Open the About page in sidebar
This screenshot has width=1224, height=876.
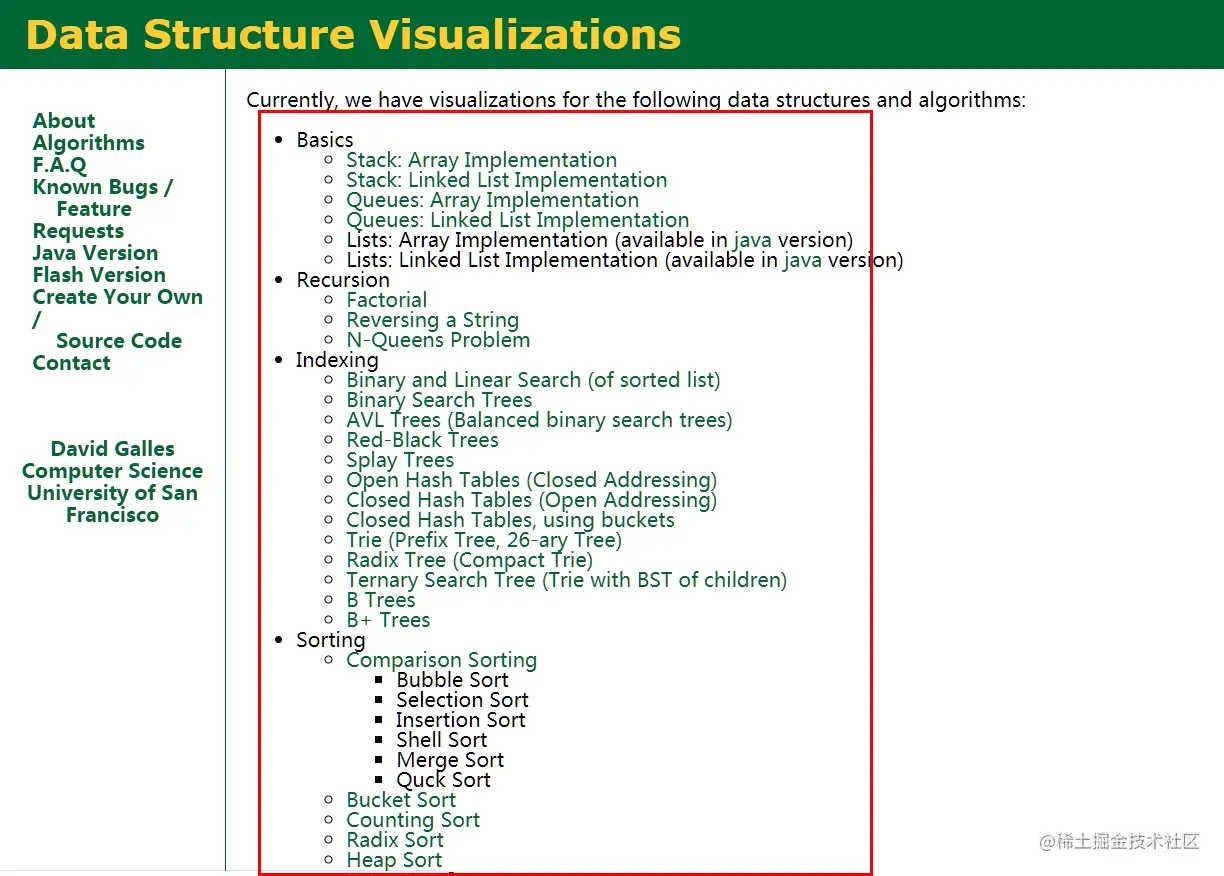pyautogui.click(x=64, y=121)
